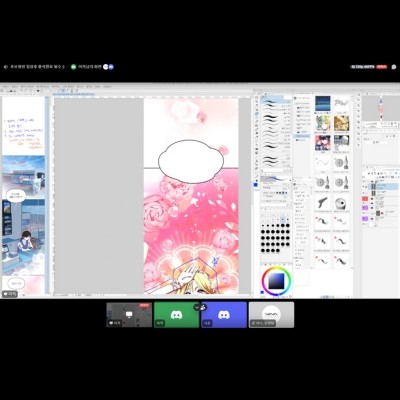Mute the stream using the speaker icon
400x400 pixels.
tap(6, 67)
